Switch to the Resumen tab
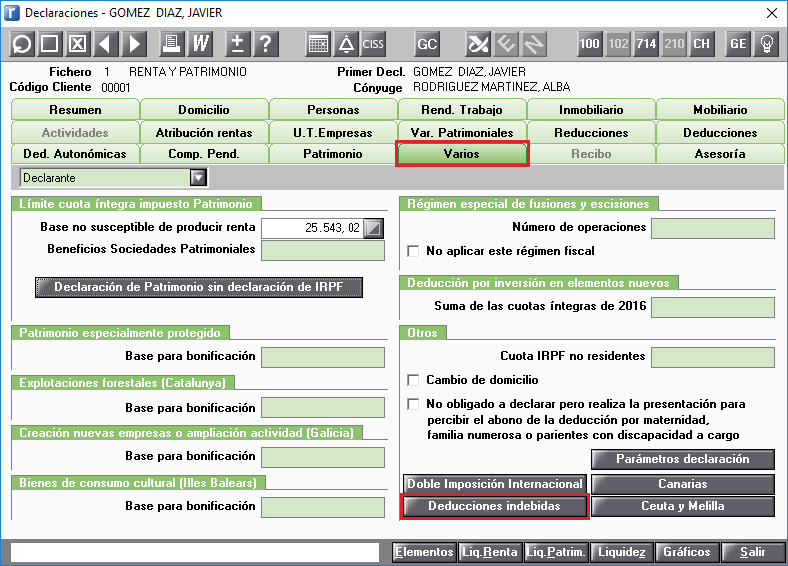Image resolution: width=788 pixels, height=566 pixels. point(75,110)
